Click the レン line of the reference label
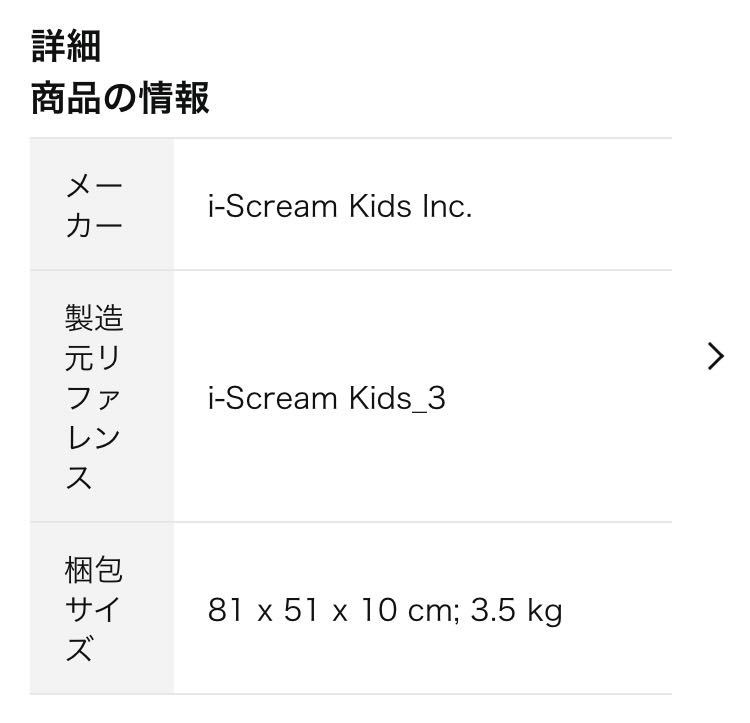Screen dimensions: 750x723 tap(95, 437)
